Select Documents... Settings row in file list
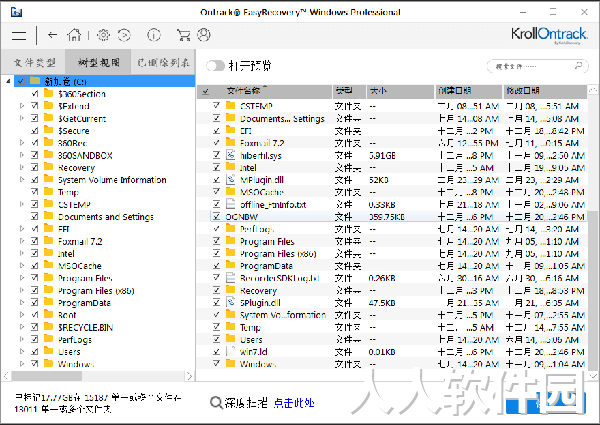The height and width of the screenshot is (425, 600). tap(391, 118)
